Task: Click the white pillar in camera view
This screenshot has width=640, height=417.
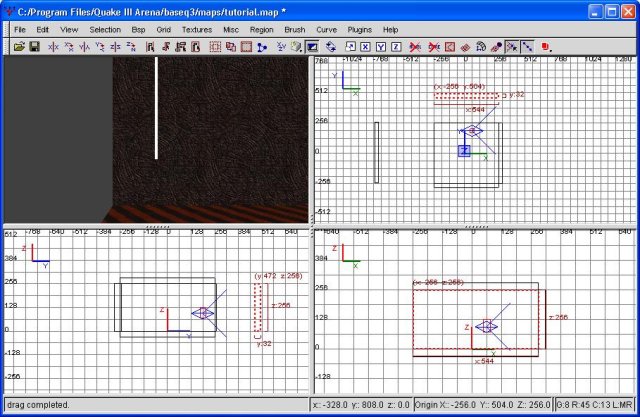Action: tap(156, 108)
